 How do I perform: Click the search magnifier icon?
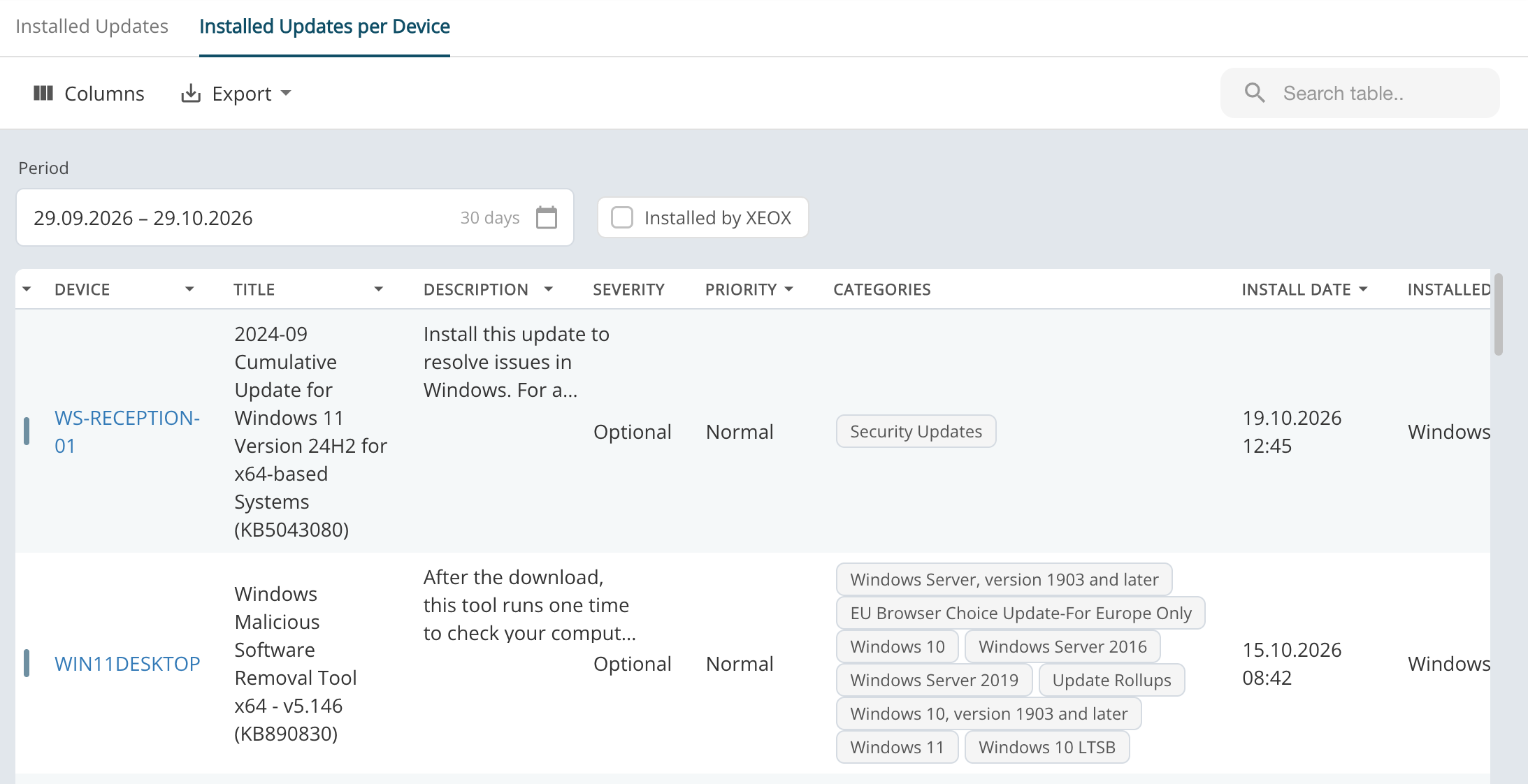tap(1255, 93)
